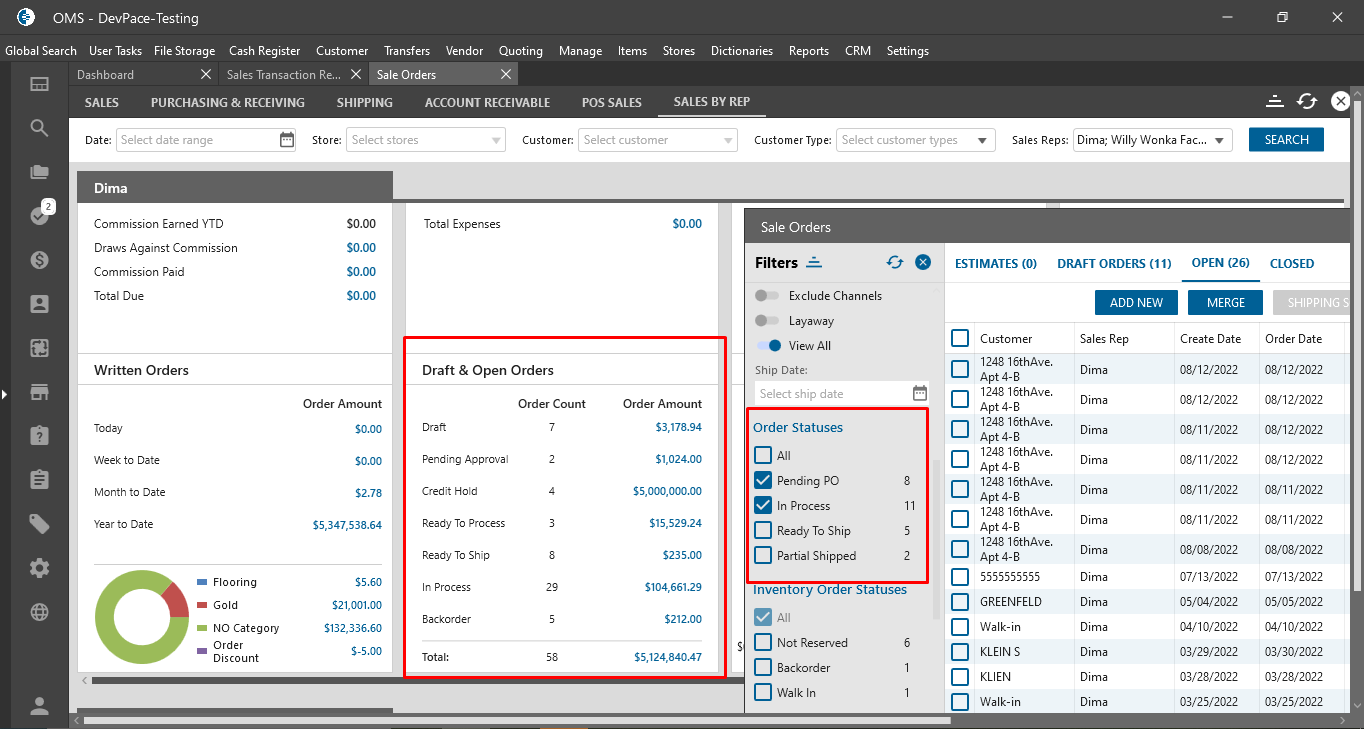Uncheck the Pending PO order status
The height and width of the screenshot is (729, 1364).
763,481
